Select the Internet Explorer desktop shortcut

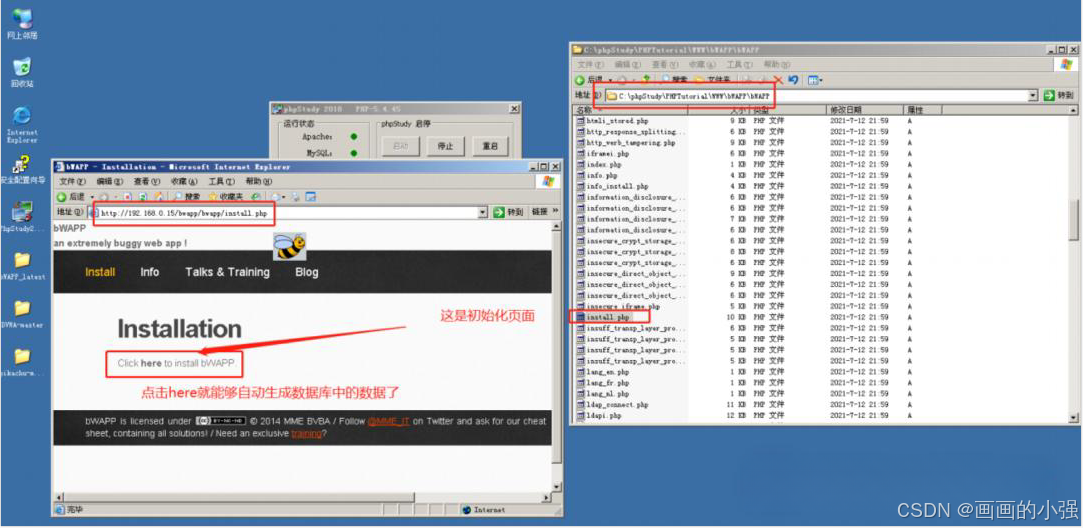22,124
